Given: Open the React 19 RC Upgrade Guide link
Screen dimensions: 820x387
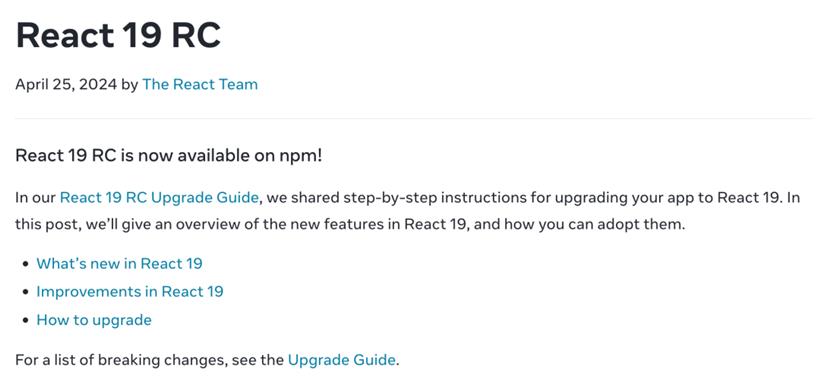Looking at the screenshot, I should pyautogui.click(x=160, y=198).
